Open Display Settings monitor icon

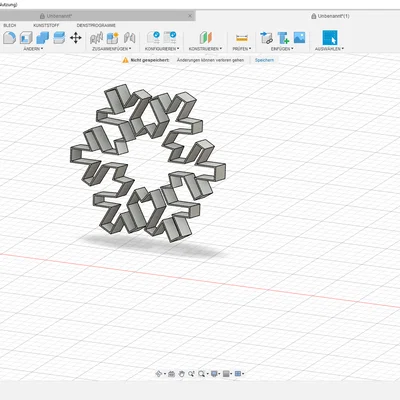tap(214, 374)
